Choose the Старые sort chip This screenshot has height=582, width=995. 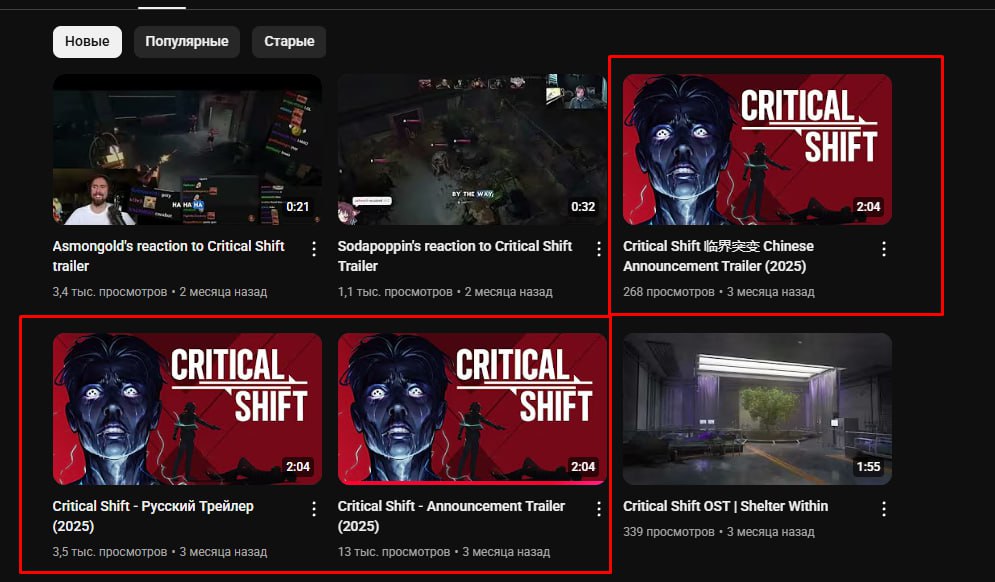point(289,41)
